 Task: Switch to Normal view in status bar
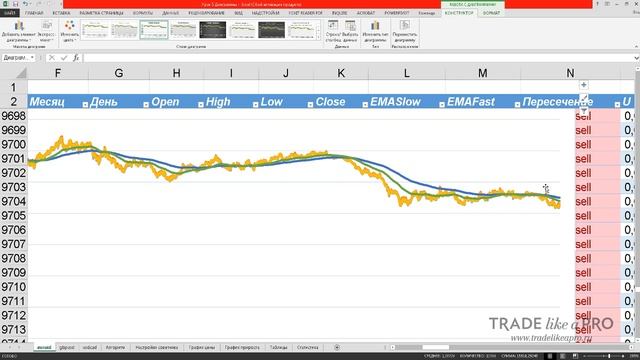click(549, 356)
